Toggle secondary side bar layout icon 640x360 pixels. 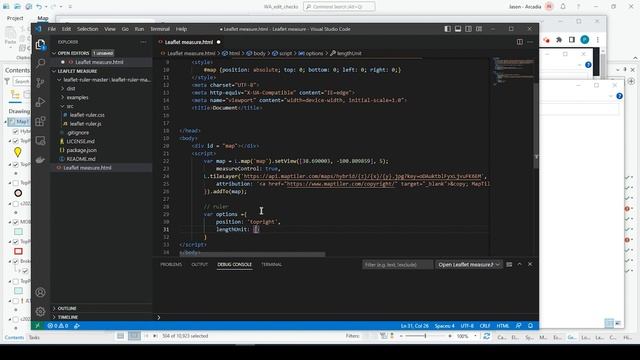click(469, 29)
